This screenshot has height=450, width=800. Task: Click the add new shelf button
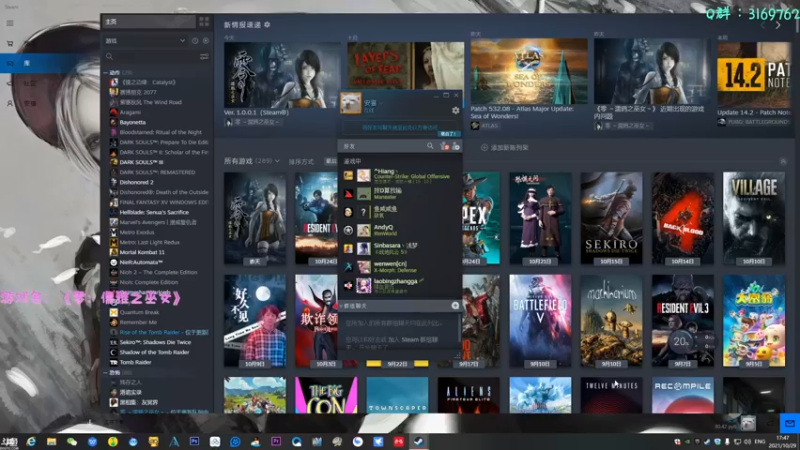(505, 147)
